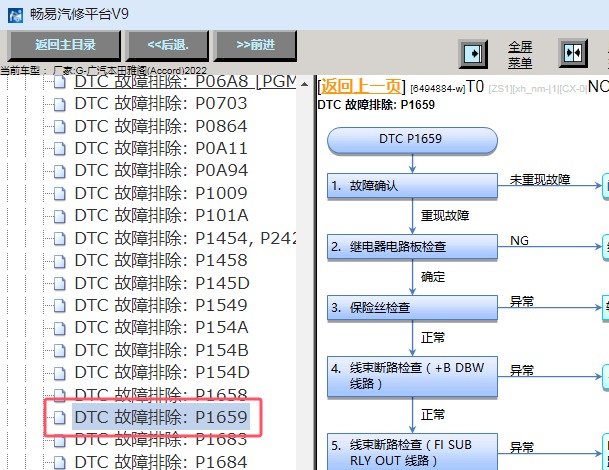The height and width of the screenshot is (470, 609).
Task: Click document icon beside P1009
Action: point(59,194)
